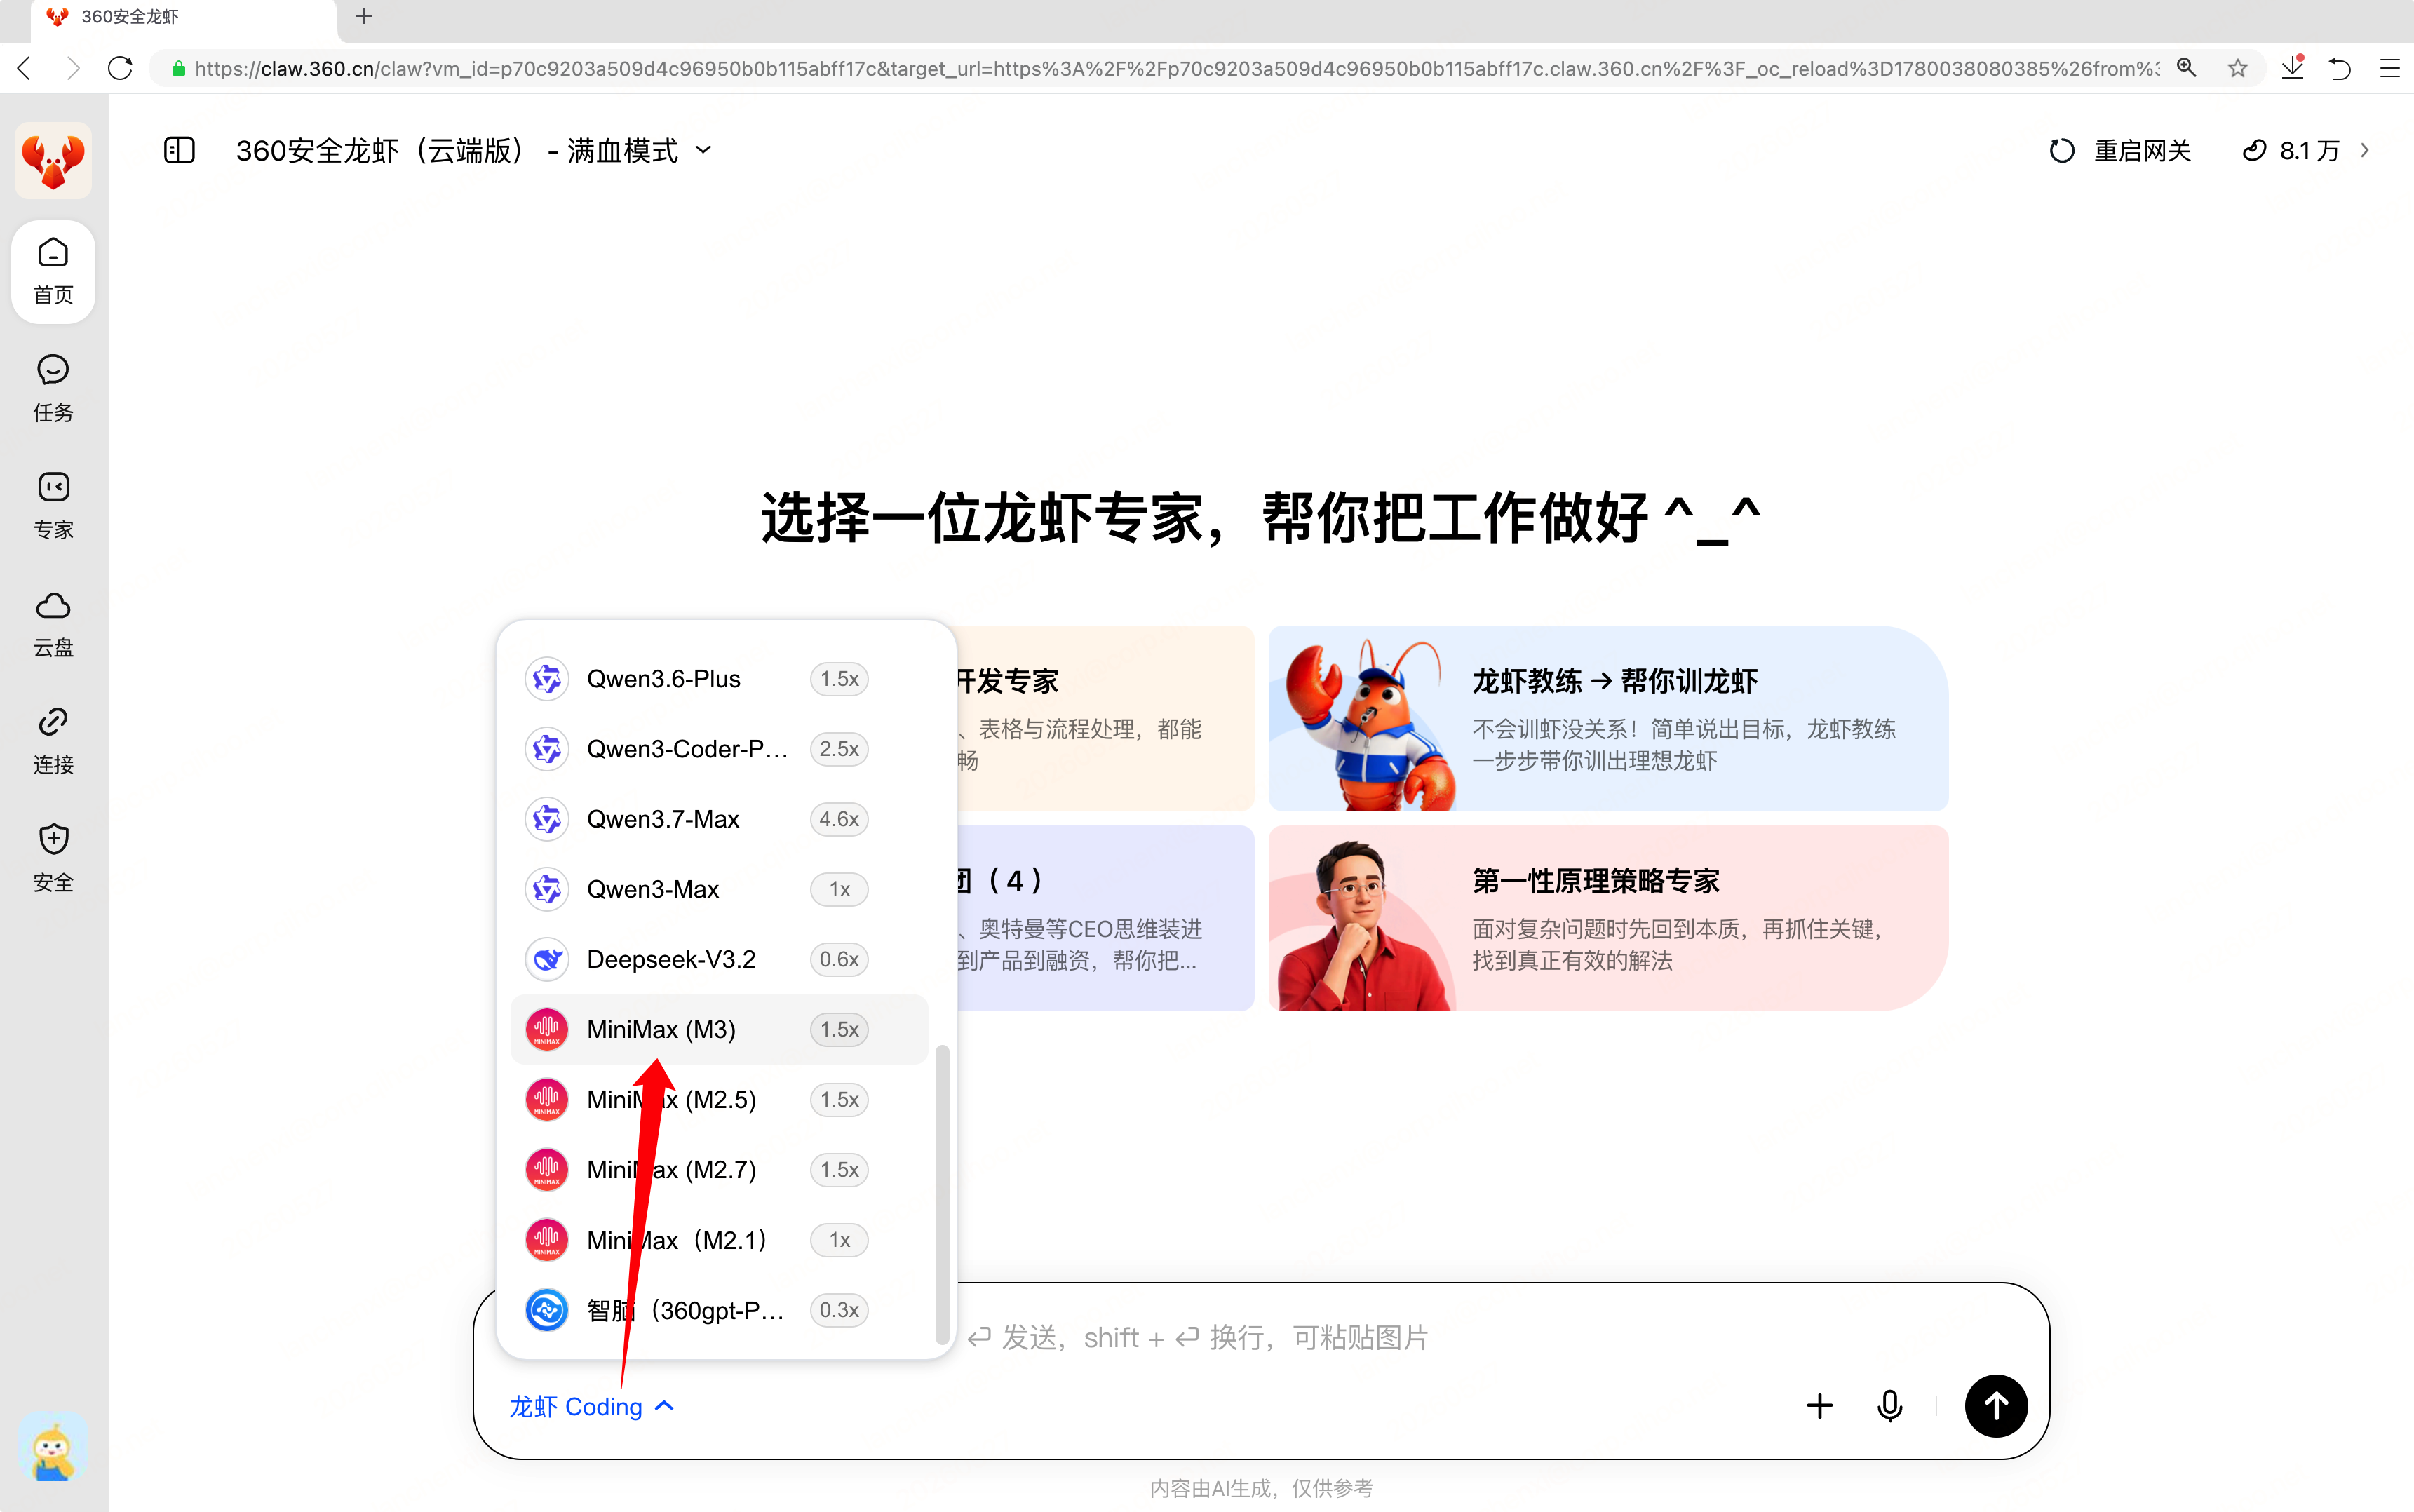The width and height of the screenshot is (2414, 1512).
Task: Click the chevron next to 8.1万
Action: click(2365, 150)
